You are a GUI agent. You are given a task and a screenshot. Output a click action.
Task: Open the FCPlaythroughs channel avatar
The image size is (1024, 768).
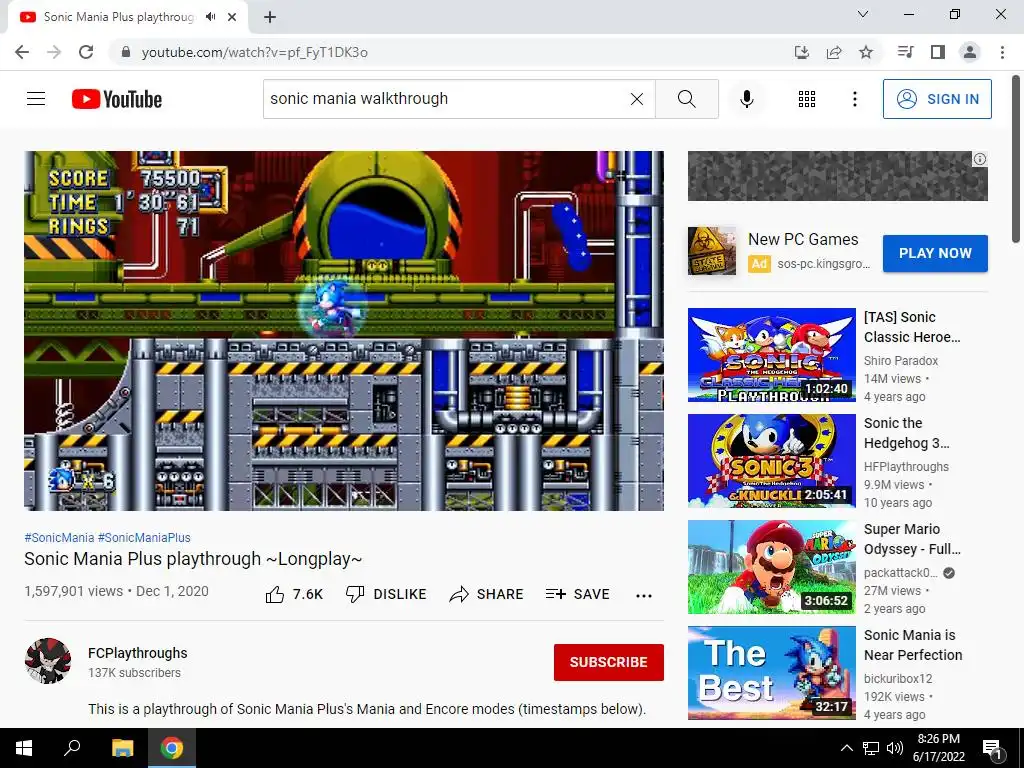click(48, 661)
